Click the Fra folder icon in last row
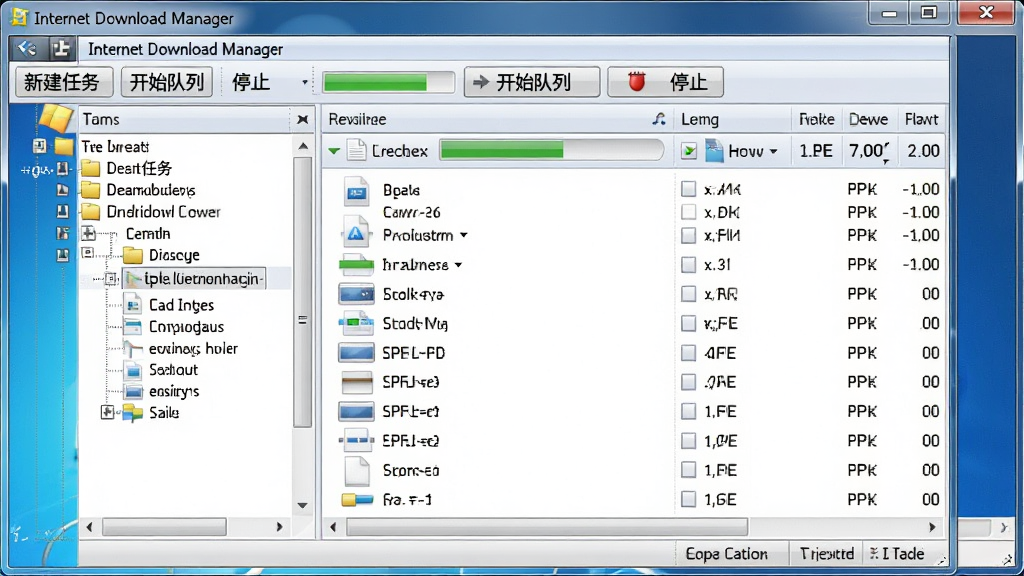This screenshot has height=576, width=1024. pyautogui.click(x=357, y=500)
